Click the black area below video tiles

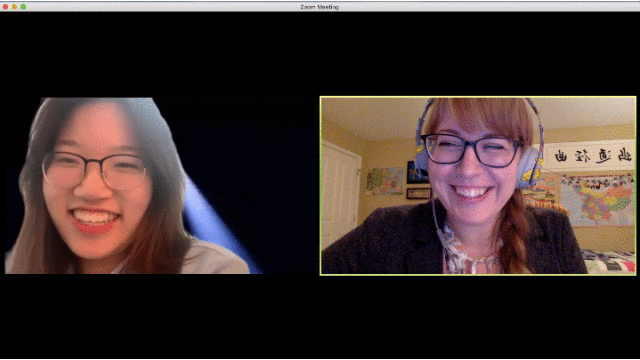pyautogui.click(x=320, y=316)
